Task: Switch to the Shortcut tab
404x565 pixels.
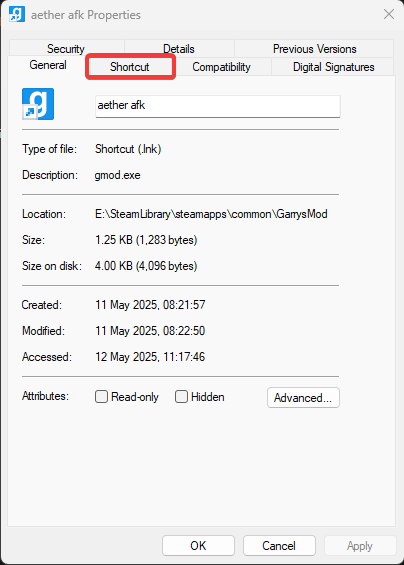Action: coord(130,67)
